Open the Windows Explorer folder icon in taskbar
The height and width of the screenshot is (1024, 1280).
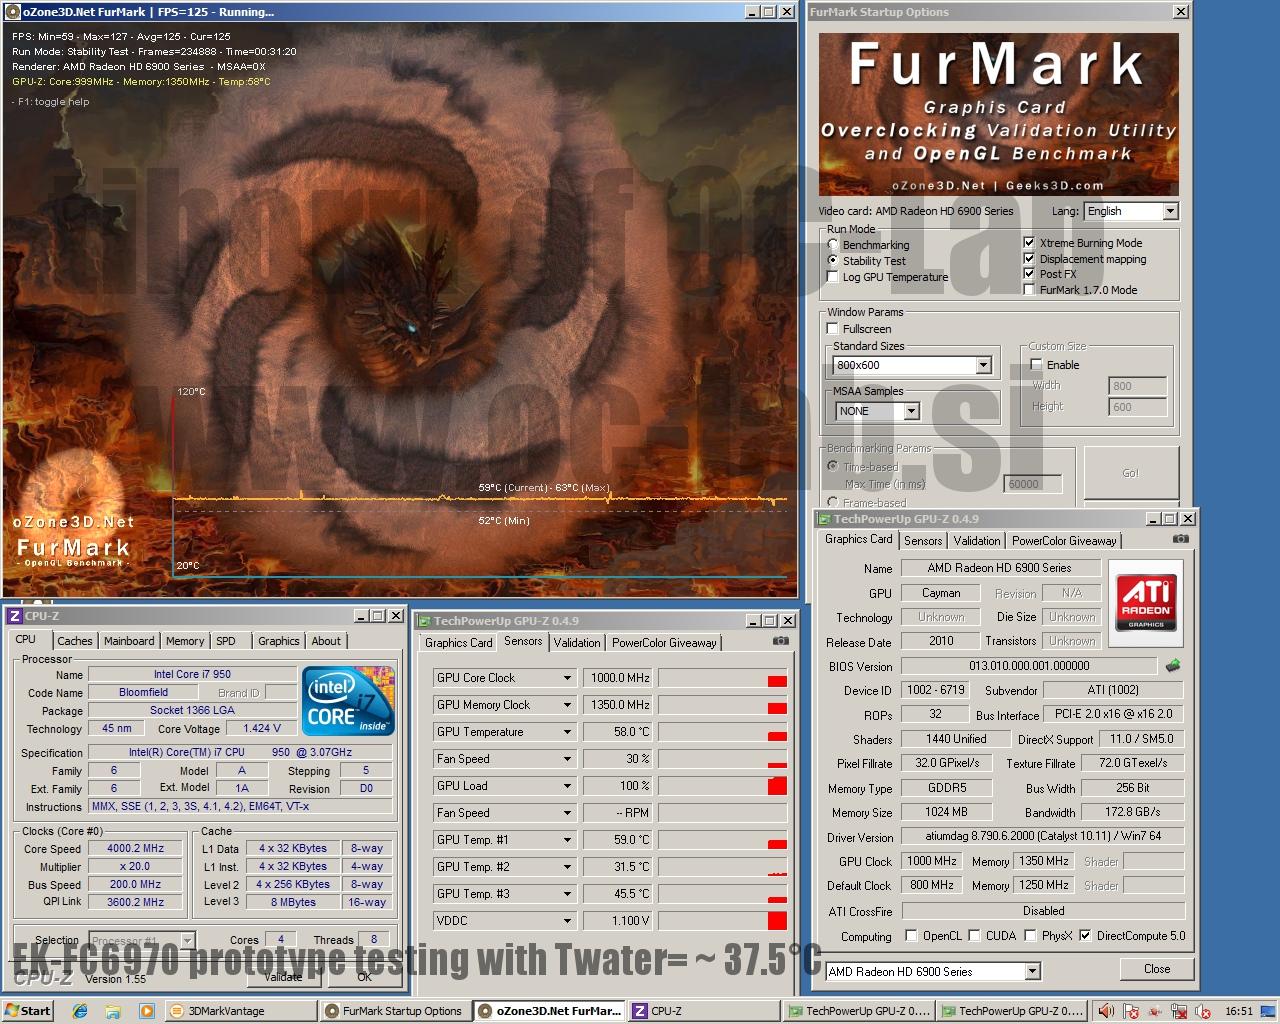(x=112, y=1011)
